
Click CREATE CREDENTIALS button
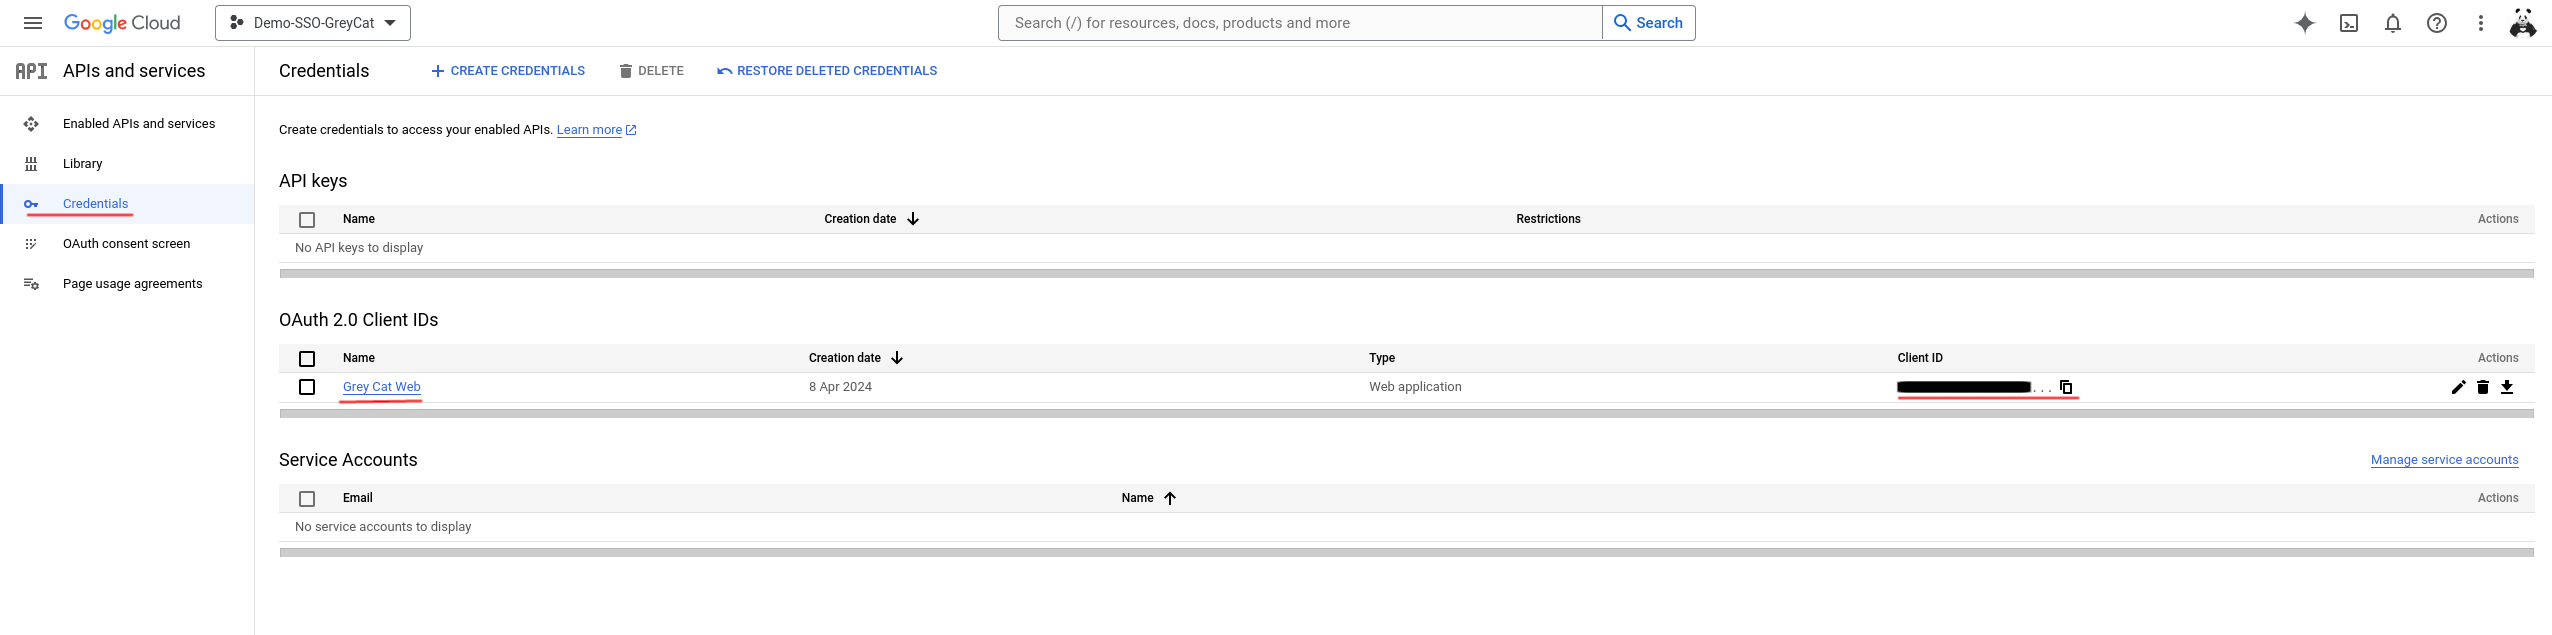[x=508, y=71]
